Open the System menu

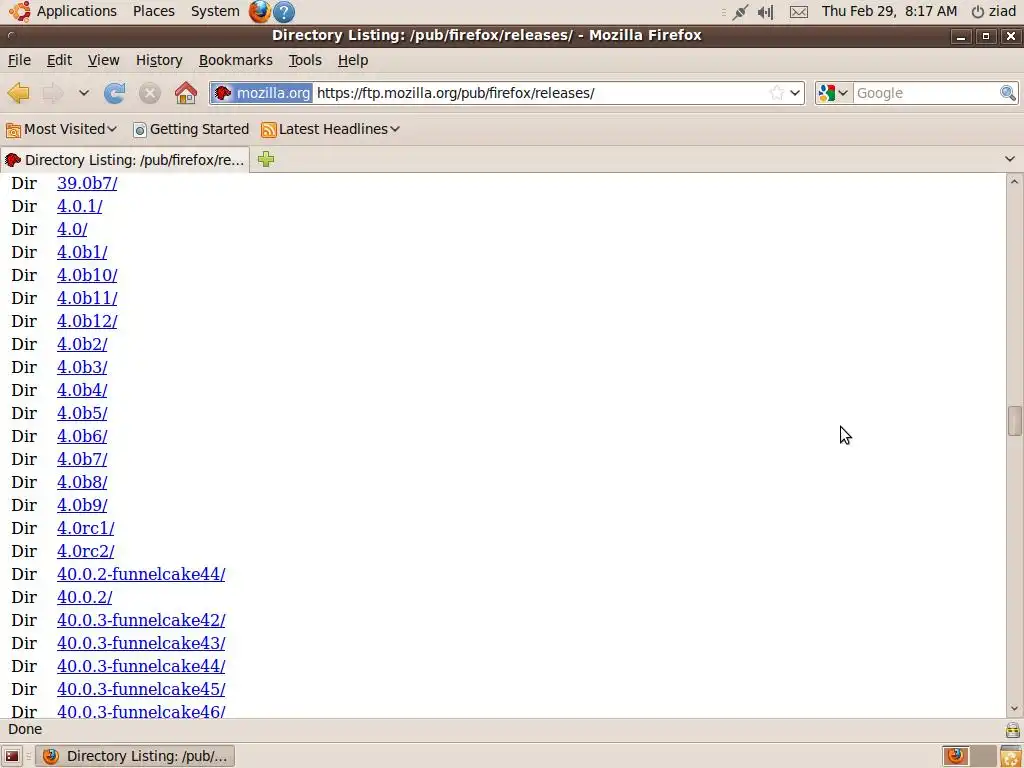pyautogui.click(x=215, y=11)
